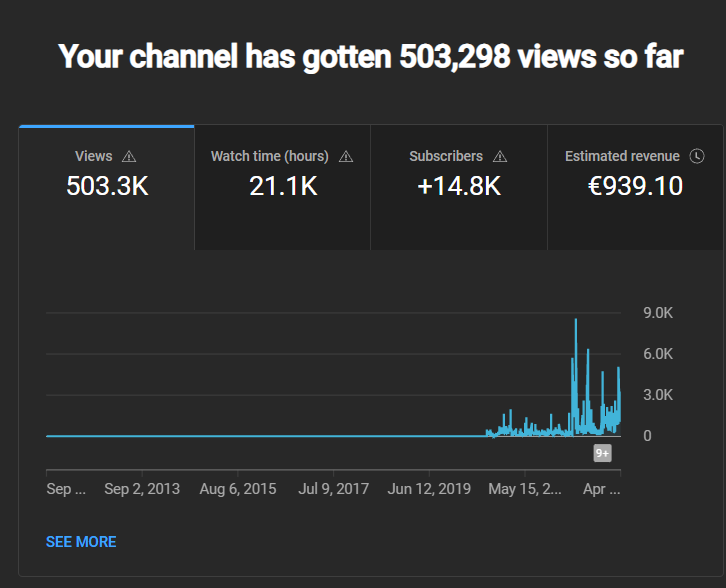Image resolution: width=726 pixels, height=588 pixels.
Task: Open the 9+ videos marker under chart
Action: point(602,453)
